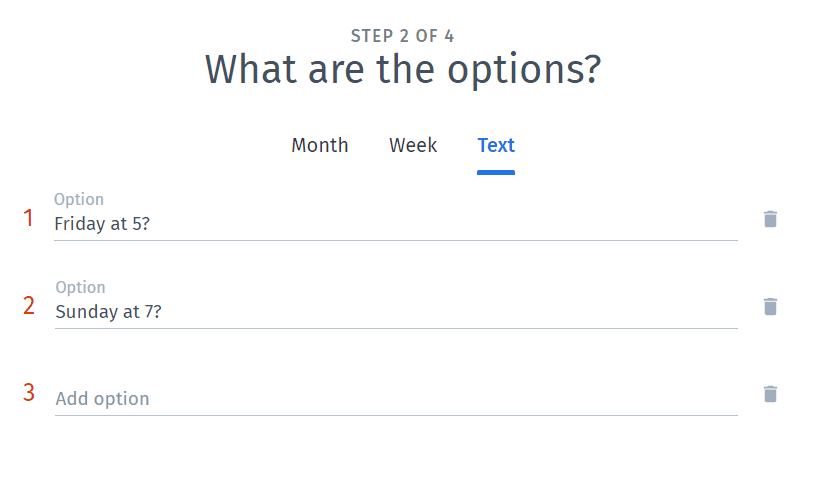Switch to the Month tab

tap(320, 145)
